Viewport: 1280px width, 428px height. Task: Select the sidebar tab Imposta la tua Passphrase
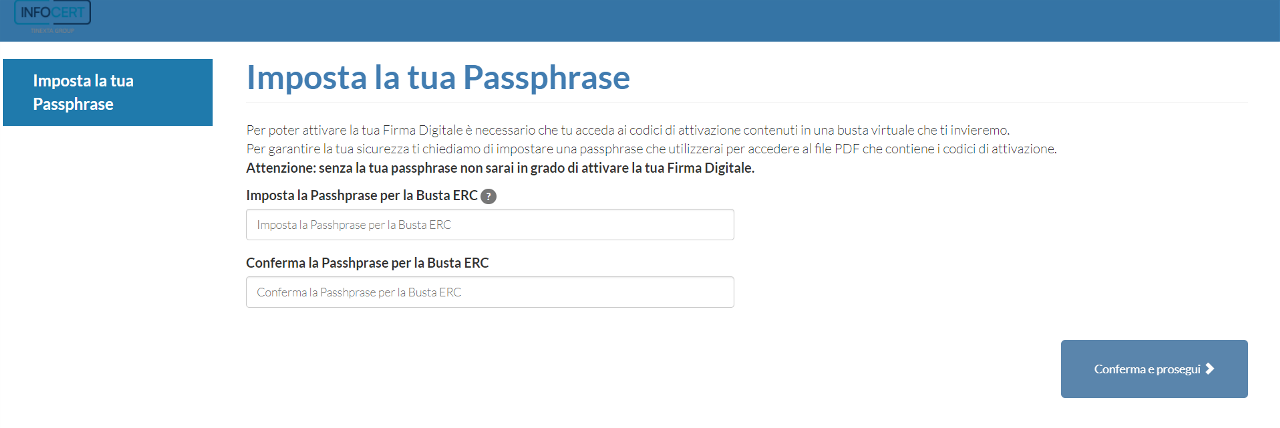pyautogui.click(x=108, y=92)
